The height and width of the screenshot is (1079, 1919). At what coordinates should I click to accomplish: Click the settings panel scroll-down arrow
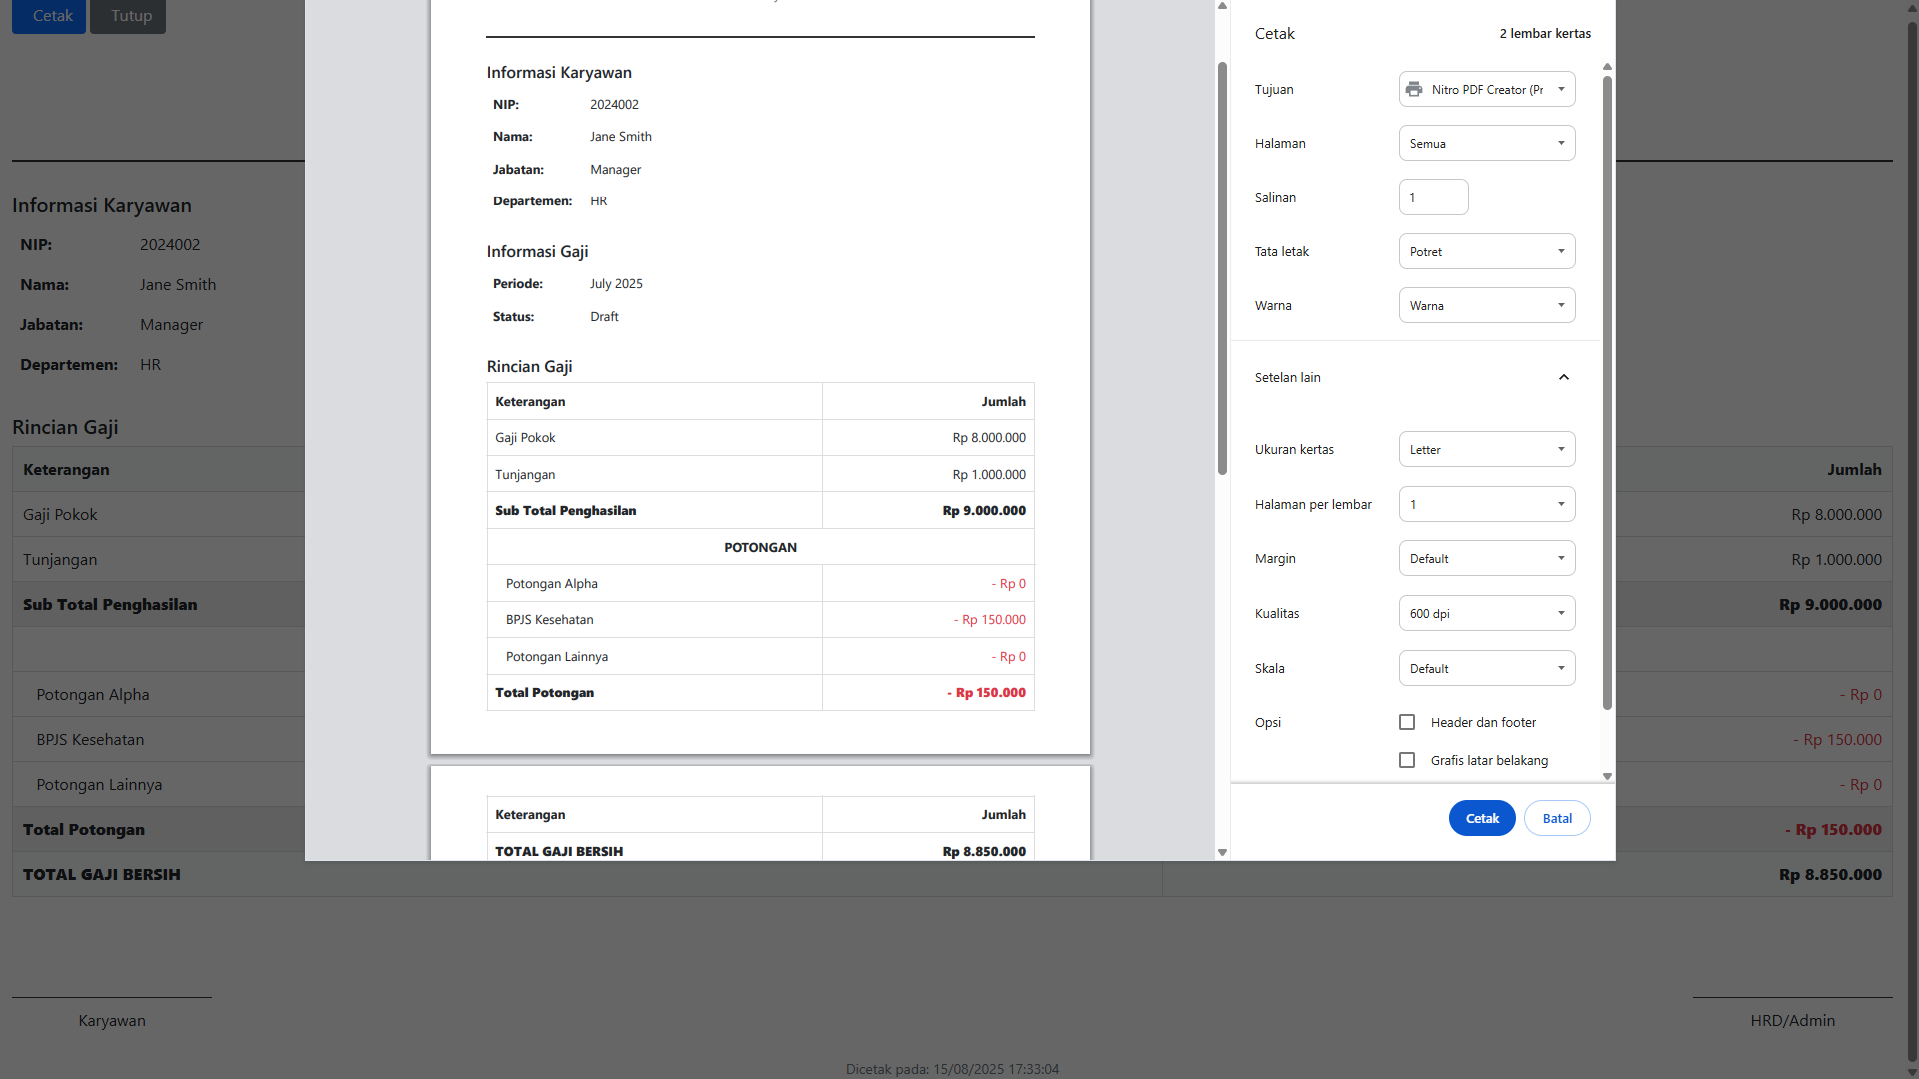point(1607,776)
